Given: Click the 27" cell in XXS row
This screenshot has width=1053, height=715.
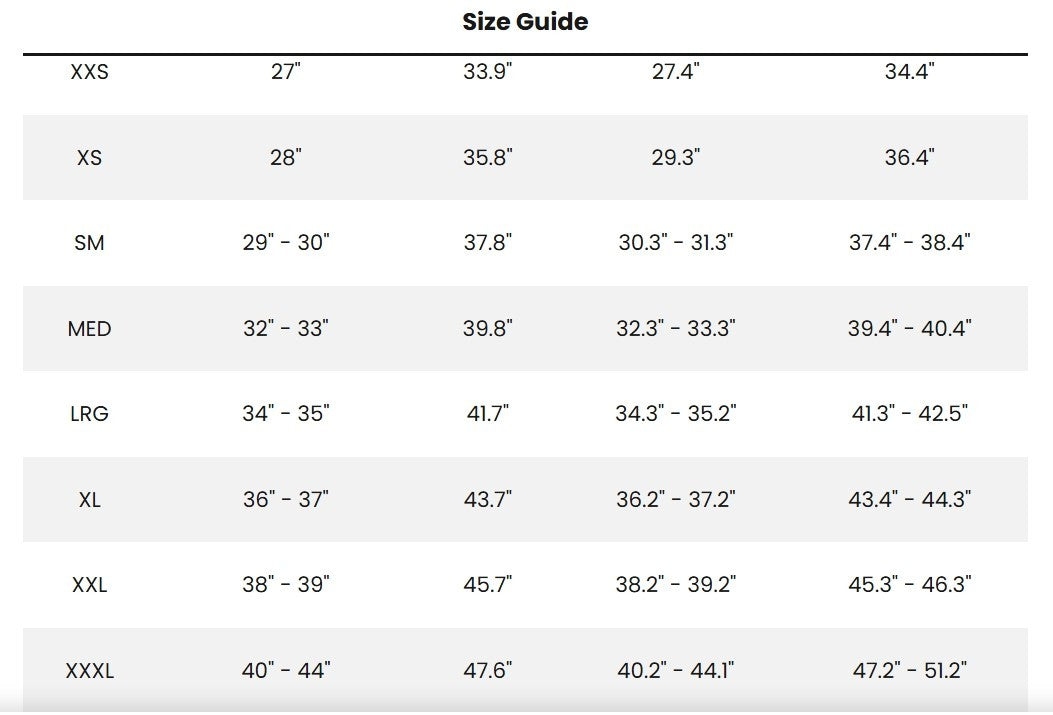Looking at the screenshot, I should point(286,72).
